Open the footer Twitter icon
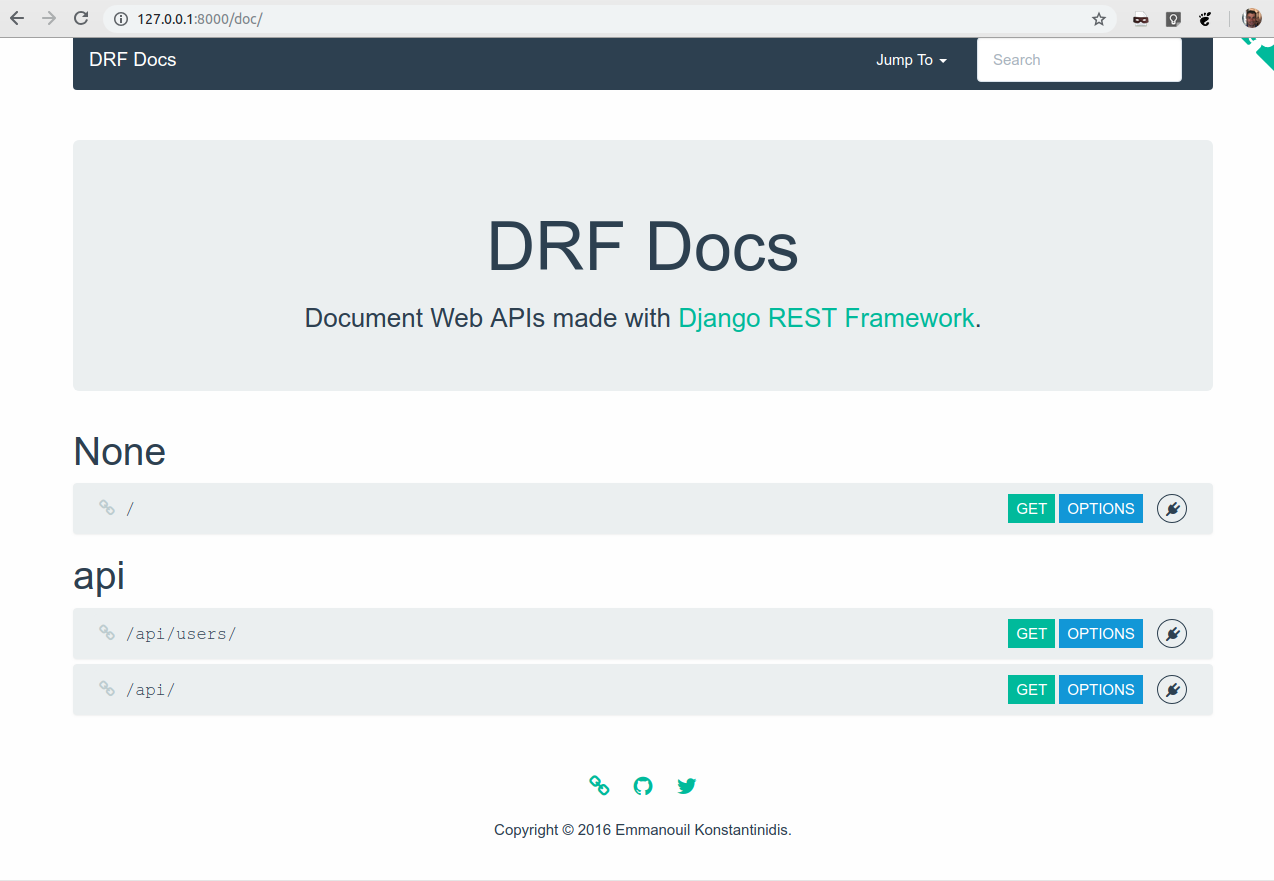This screenshot has width=1274, height=881. coord(686,786)
